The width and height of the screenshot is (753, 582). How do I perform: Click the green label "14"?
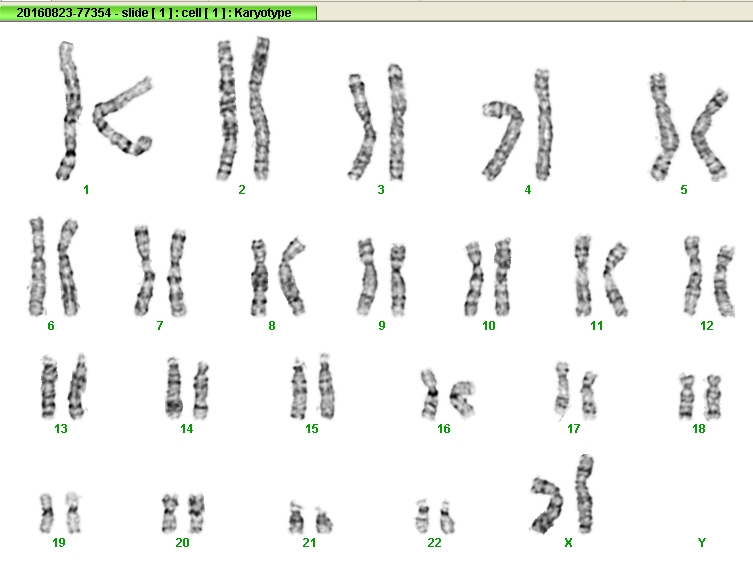coord(186,429)
